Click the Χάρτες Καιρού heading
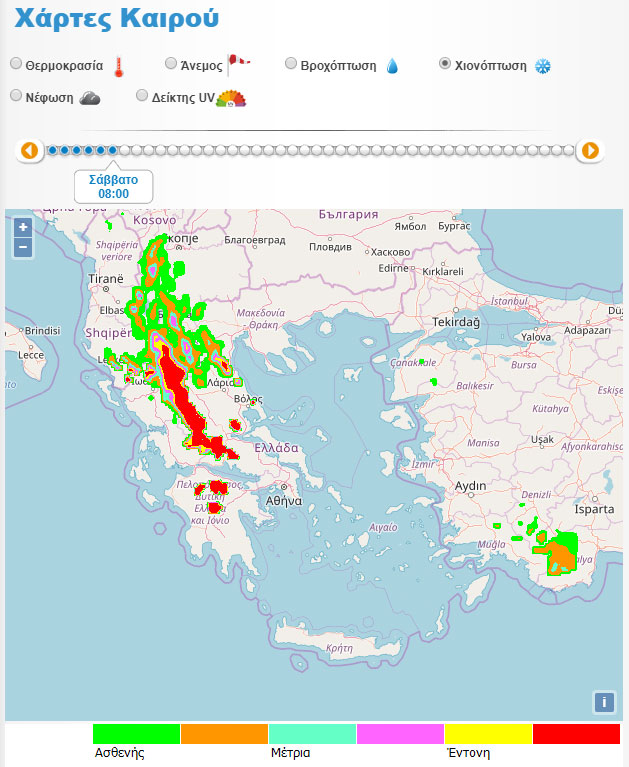 pyautogui.click(x=116, y=19)
